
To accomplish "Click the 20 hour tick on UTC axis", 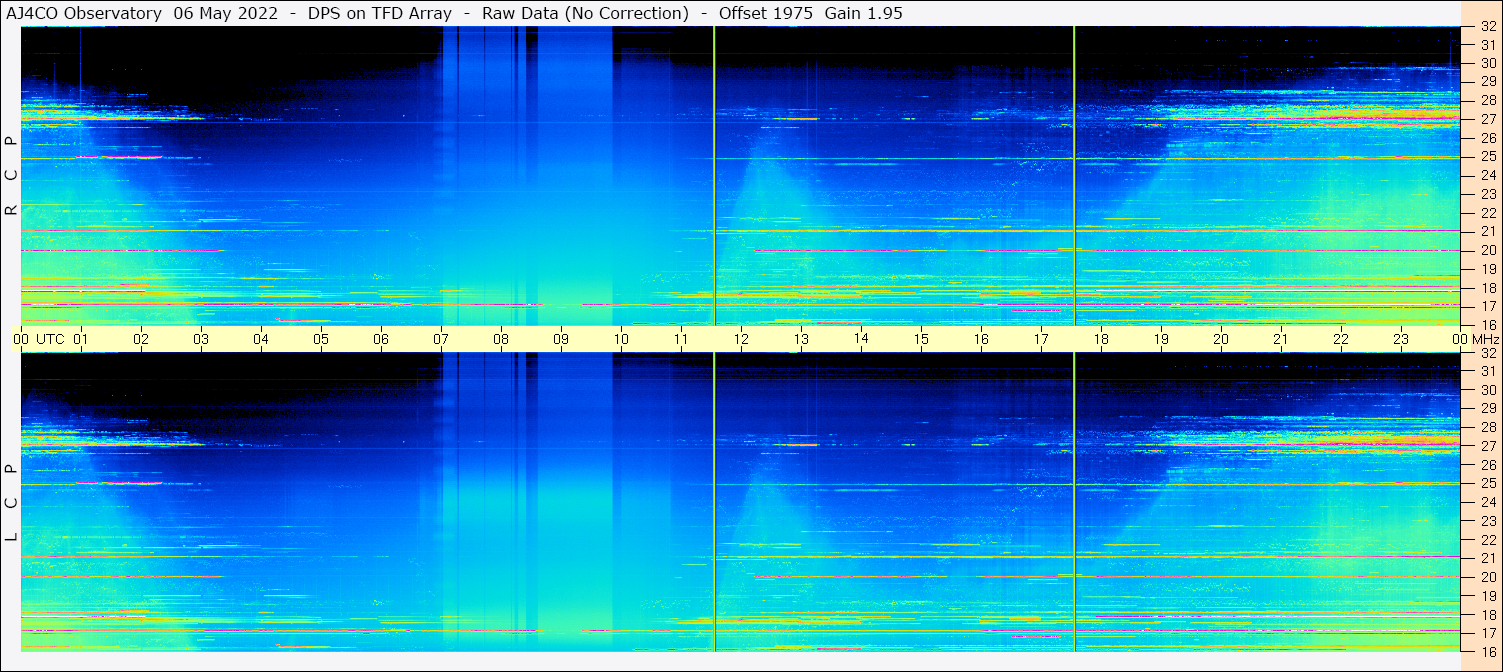I will (1221, 339).
